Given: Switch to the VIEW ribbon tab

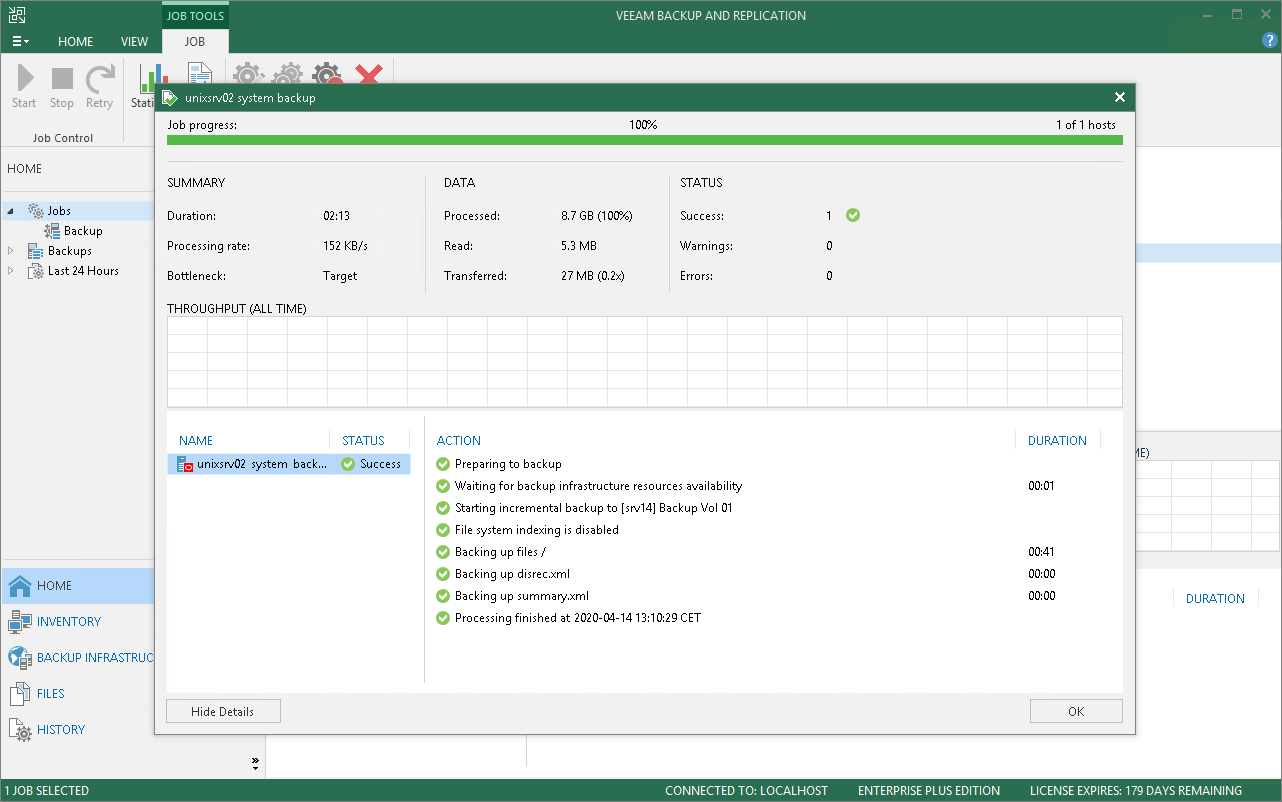Looking at the screenshot, I should point(135,42).
